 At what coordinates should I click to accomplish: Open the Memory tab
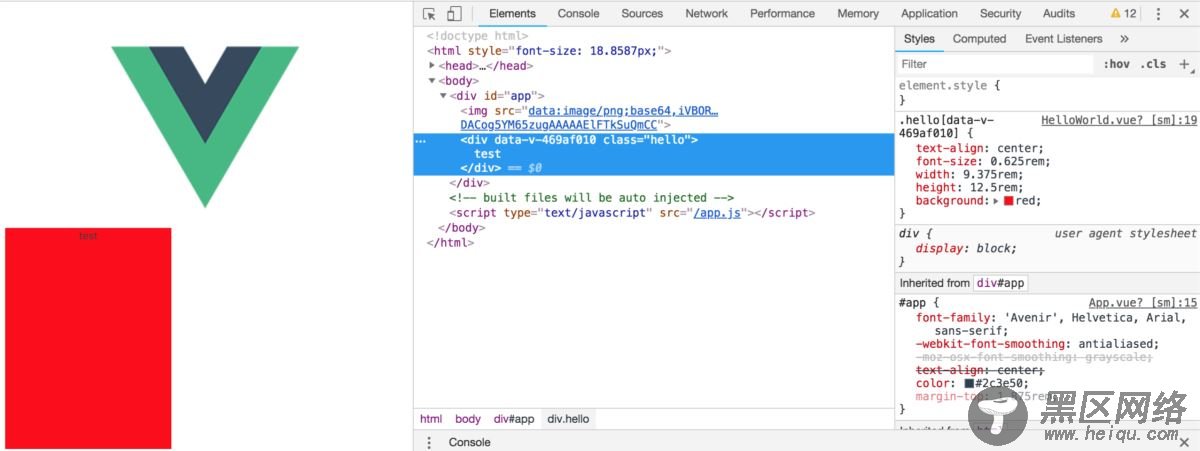tap(858, 14)
